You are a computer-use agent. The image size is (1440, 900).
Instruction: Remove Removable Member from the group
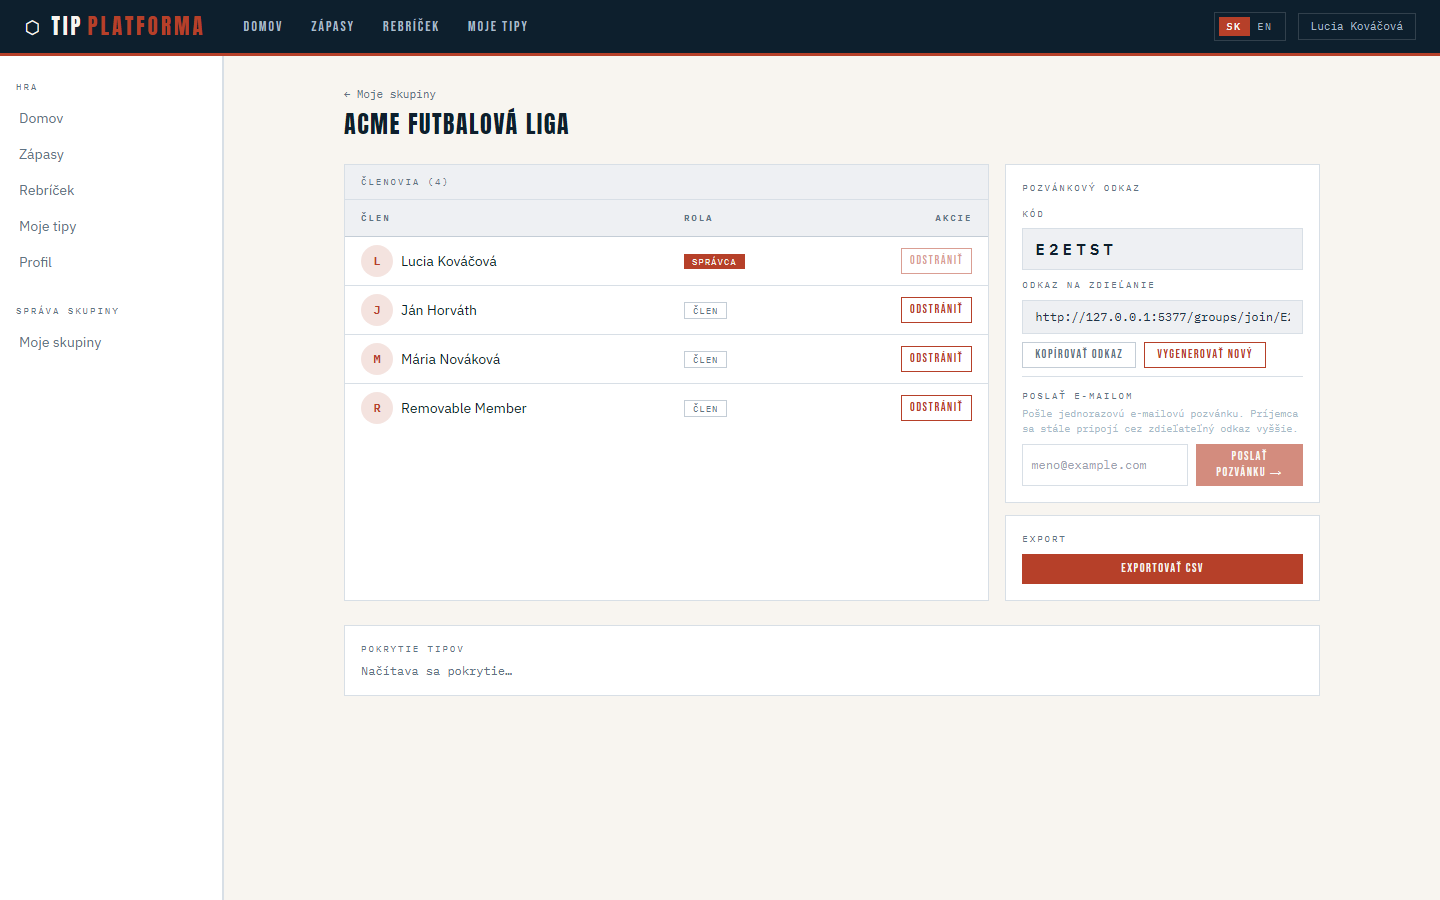(x=935, y=408)
